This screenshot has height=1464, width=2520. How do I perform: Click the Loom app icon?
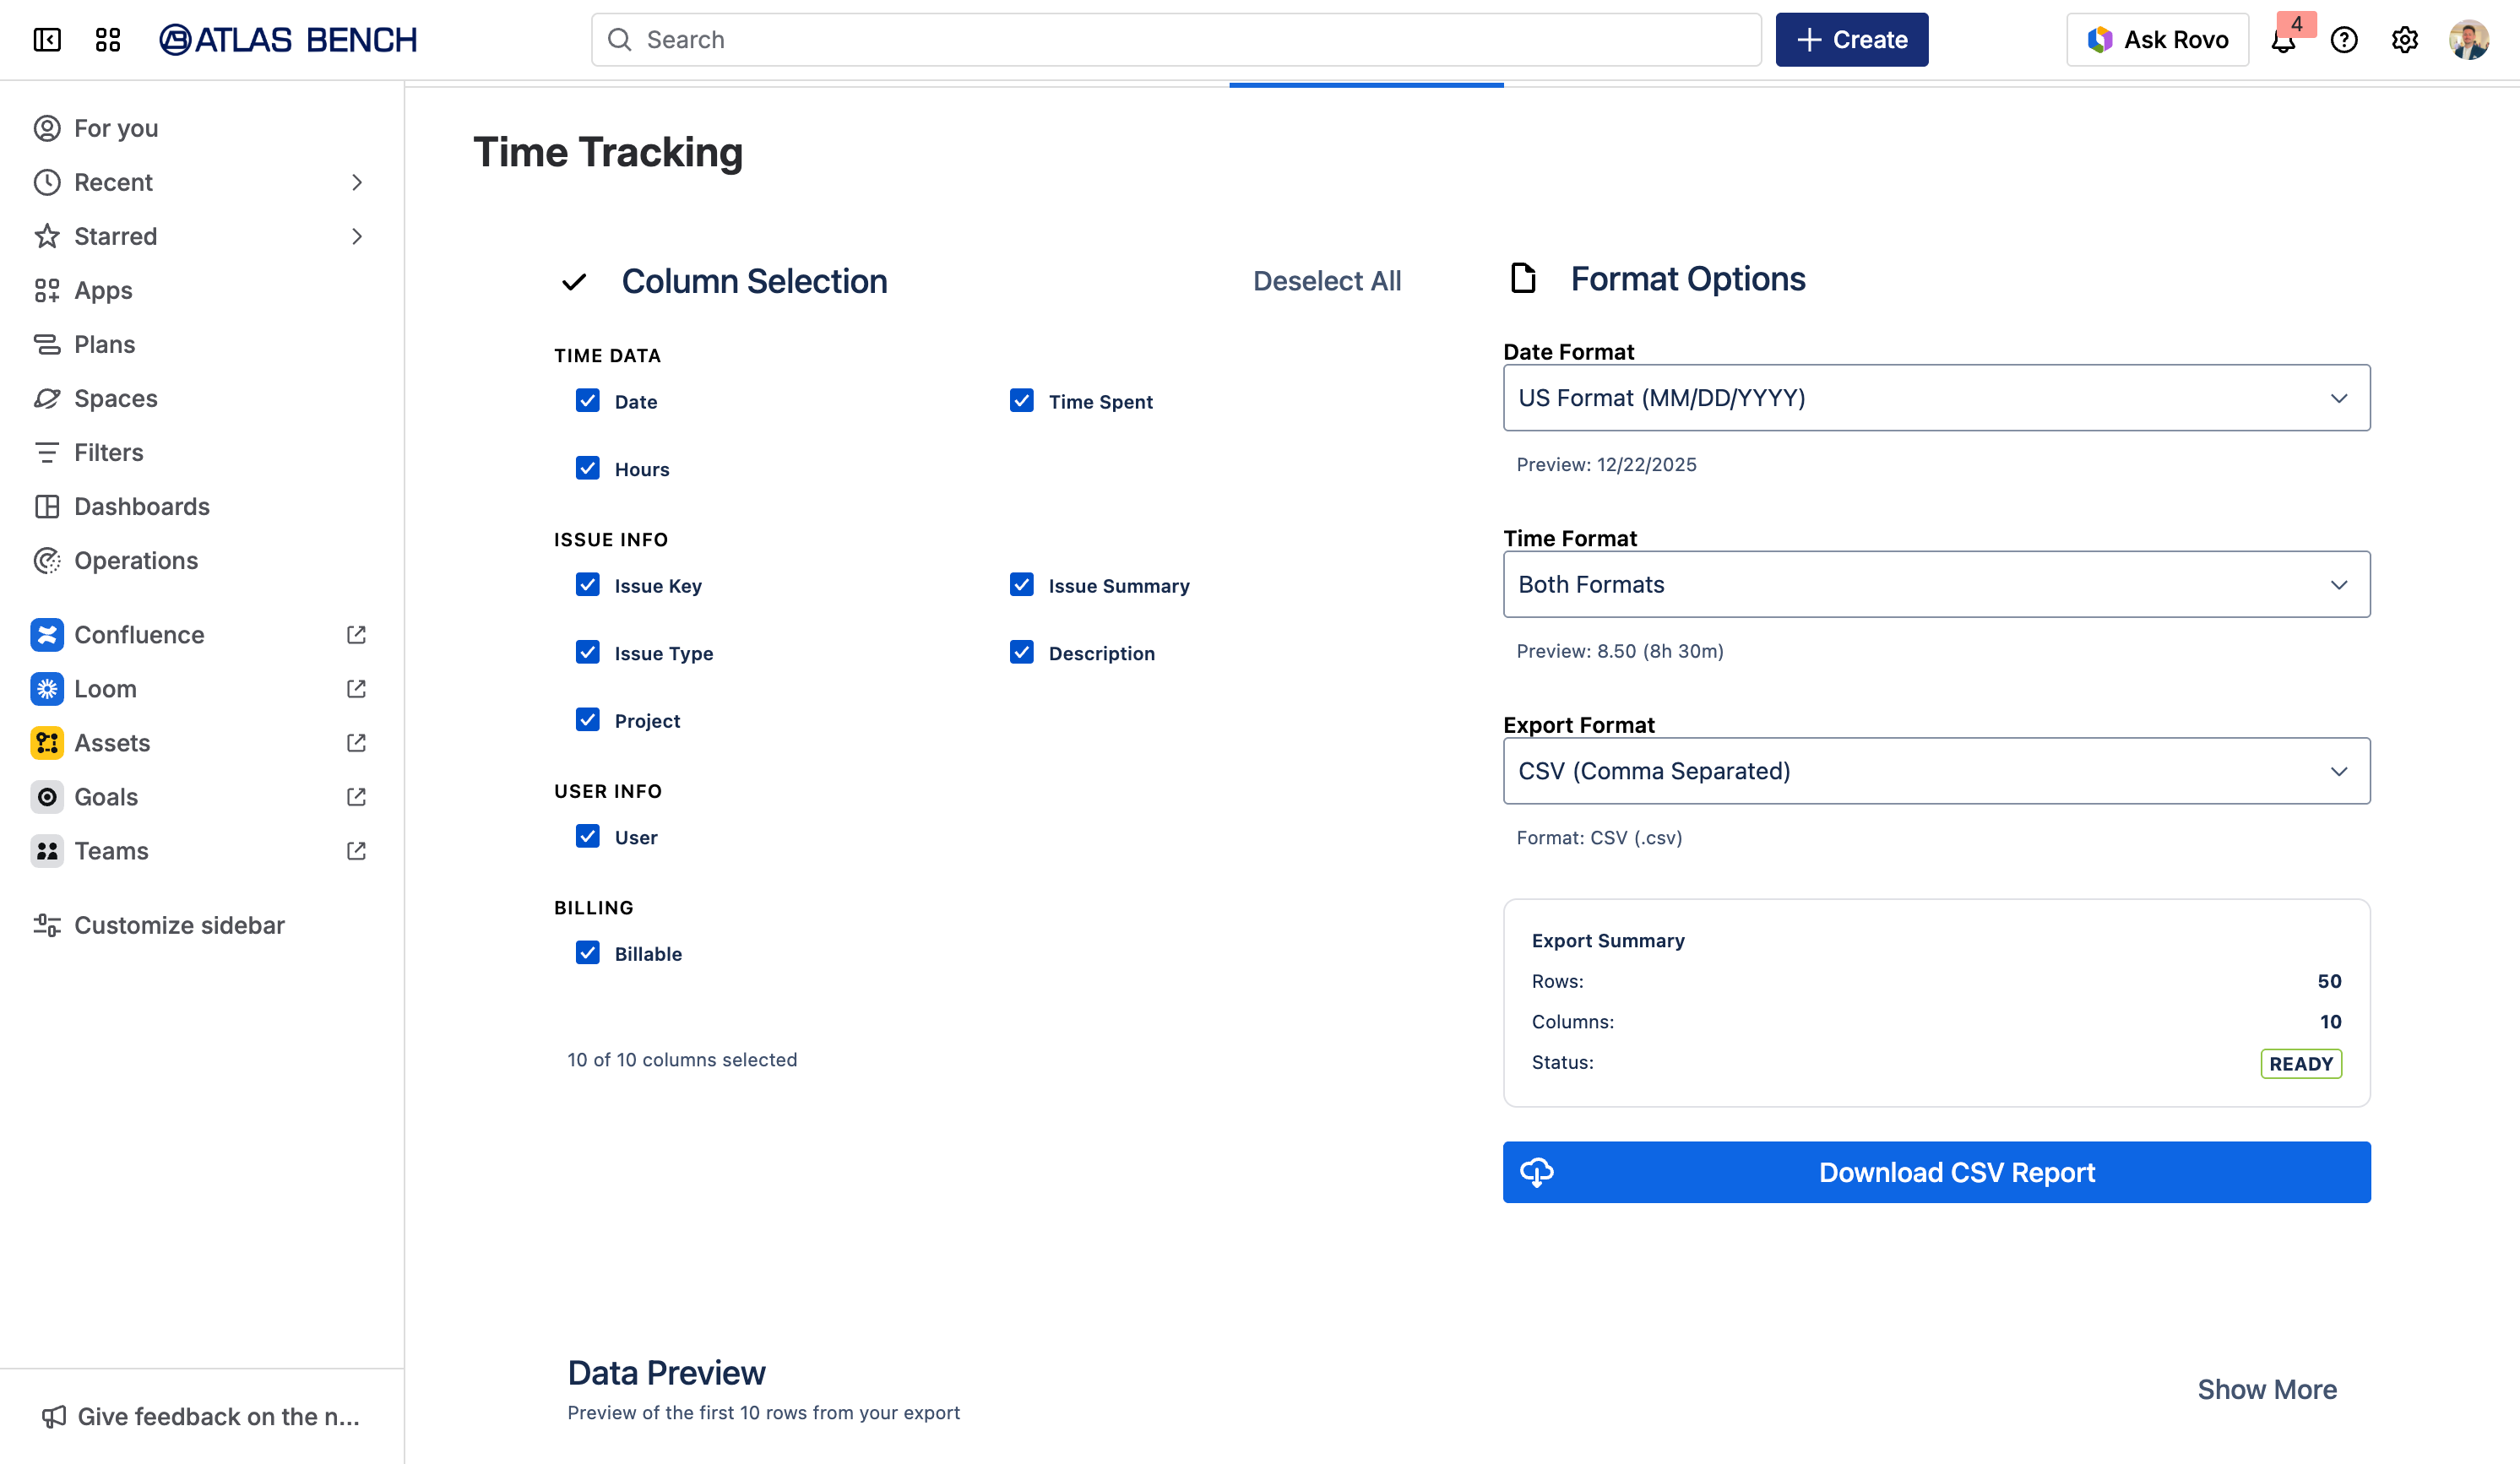pyautogui.click(x=47, y=689)
